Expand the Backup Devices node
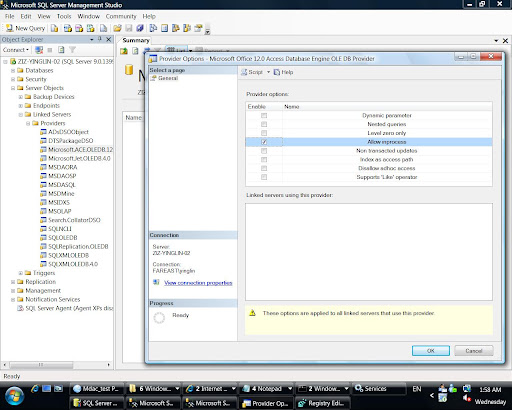The height and width of the screenshot is (410, 512). pos(21,97)
